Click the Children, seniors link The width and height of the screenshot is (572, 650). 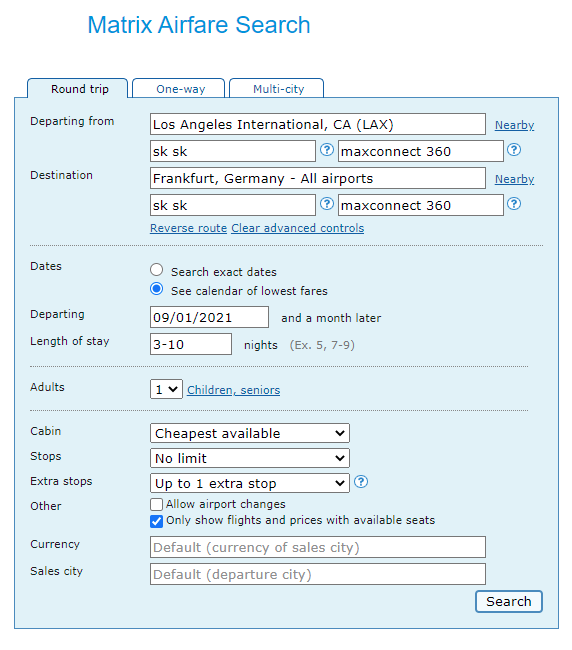(233, 390)
